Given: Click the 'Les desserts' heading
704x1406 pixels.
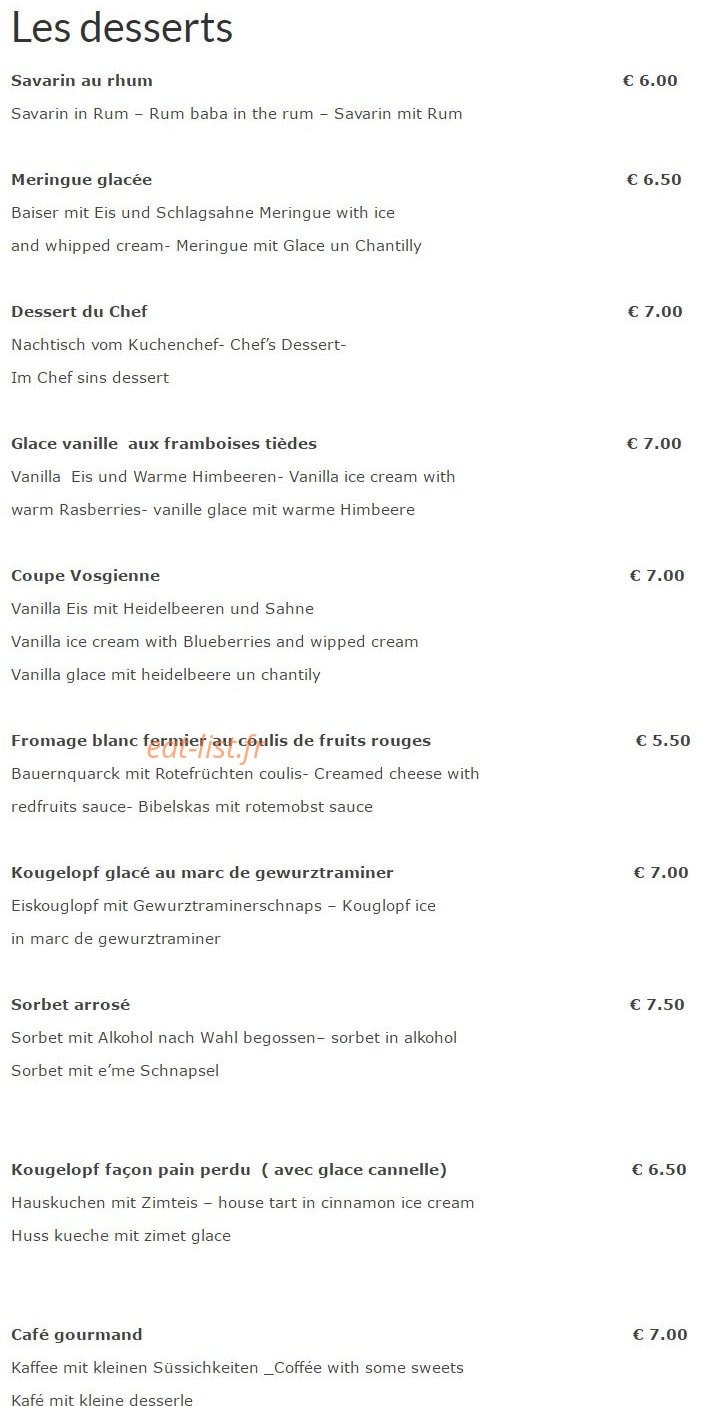Looking at the screenshot, I should (x=122, y=28).
